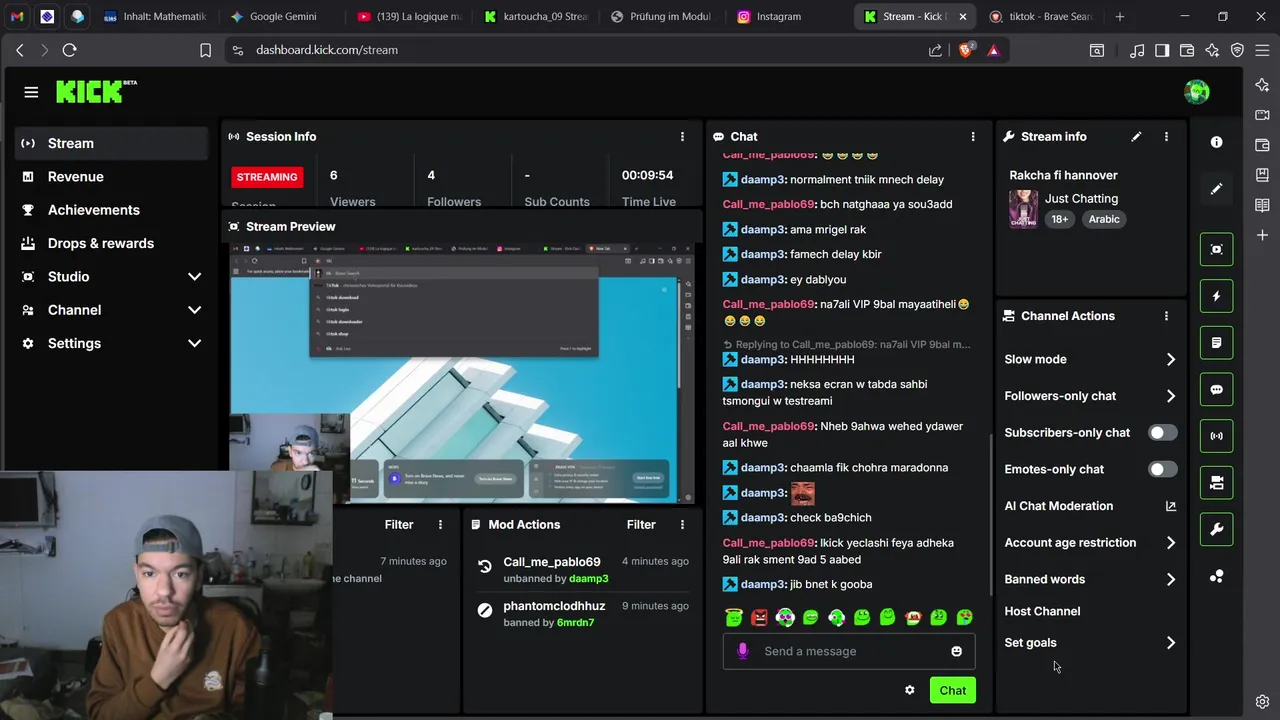Open chat settings gear icon

(909, 690)
